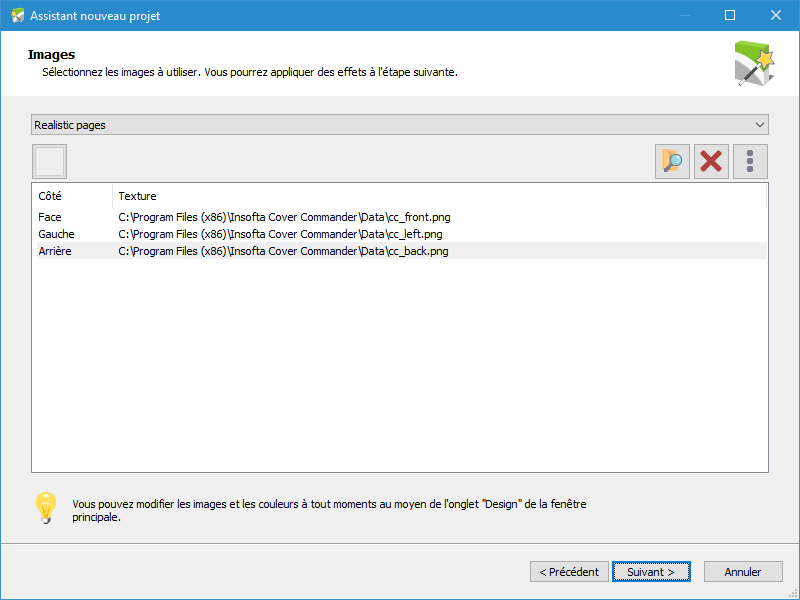Select the Arrière row with cc_back.png
800x600 pixels.
pyautogui.click(x=402, y=251)
